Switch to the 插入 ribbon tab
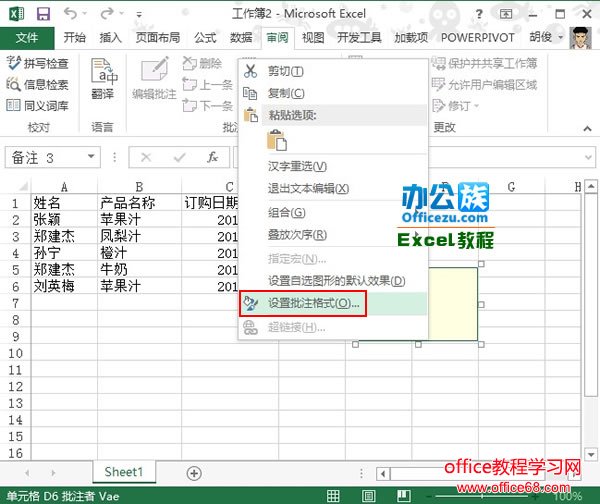Image resolution: width=600 pixels, height=504 pixels. 111,38
